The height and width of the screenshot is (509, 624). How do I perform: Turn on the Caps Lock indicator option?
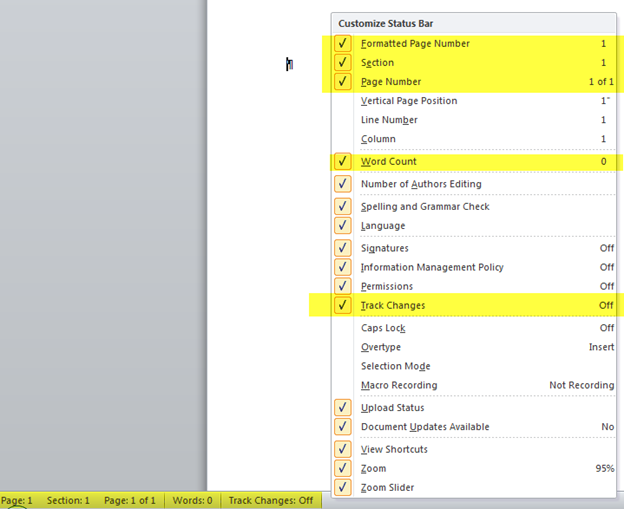(383, 328)
